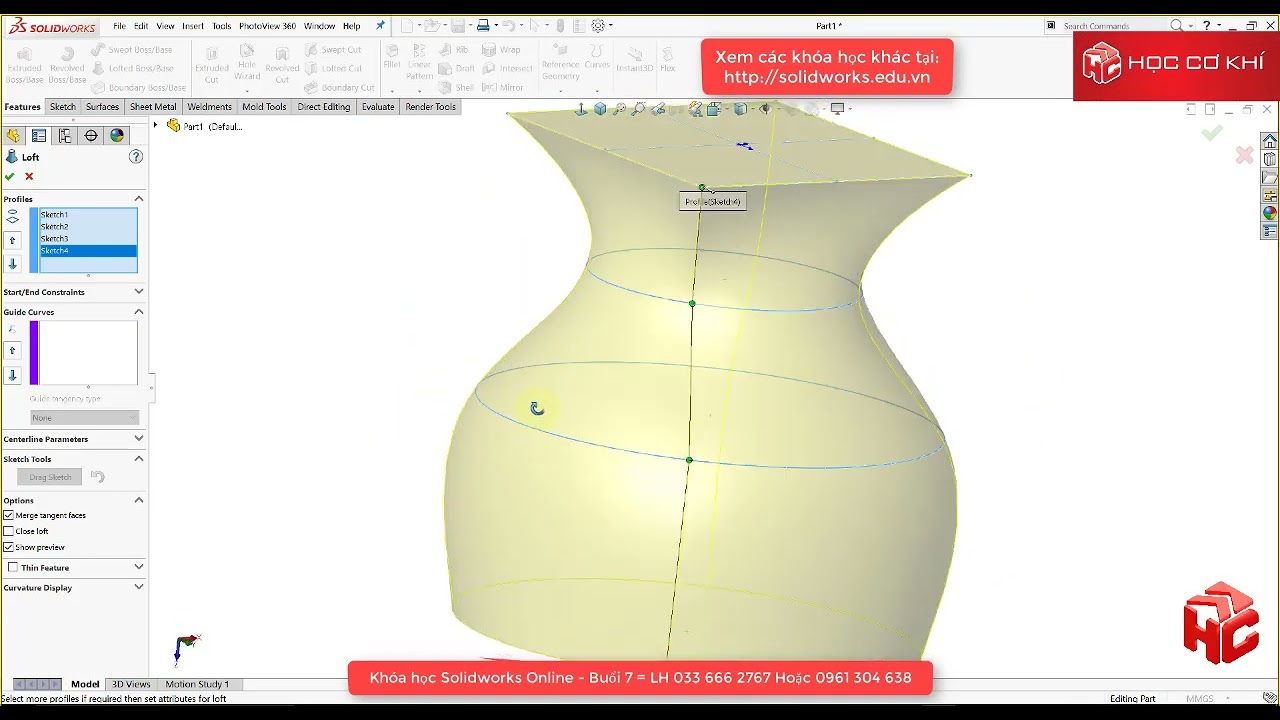
Task: Switch to the Surfaces tab
Action: coord(102,107)
